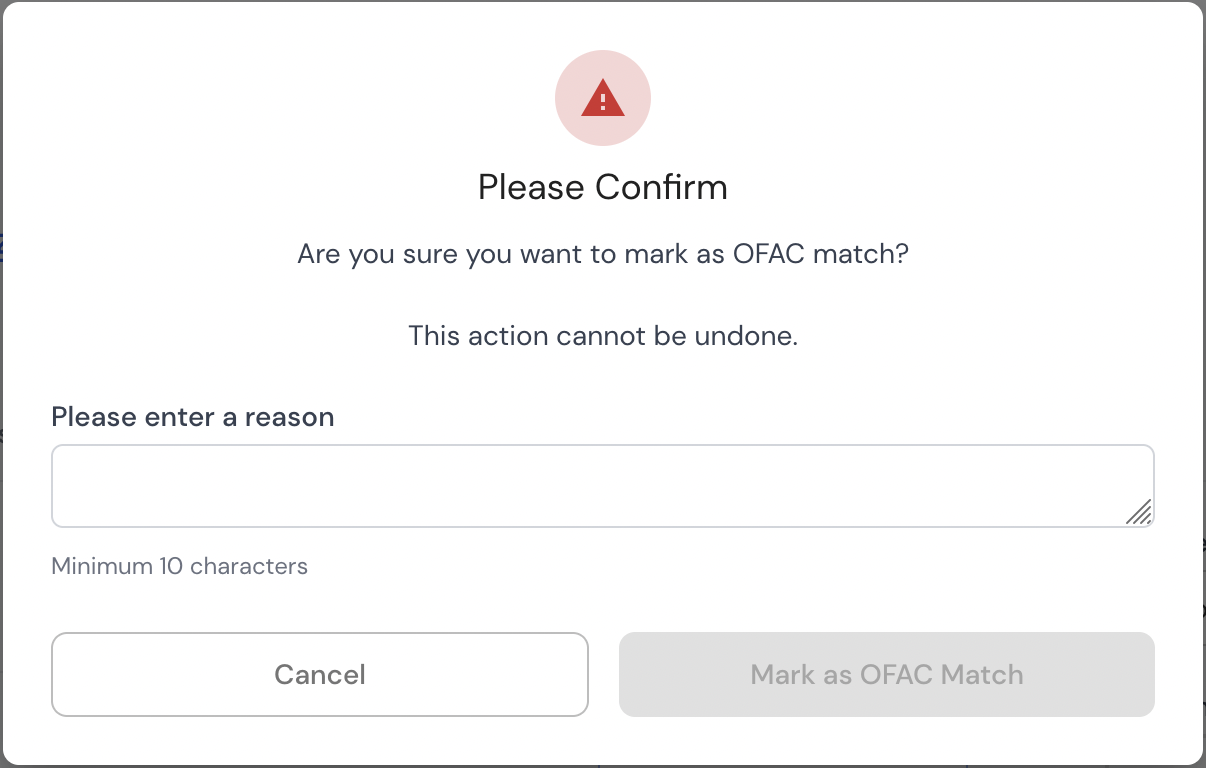Click the disabled Mark as OFAC Match button

click(887, 674)
